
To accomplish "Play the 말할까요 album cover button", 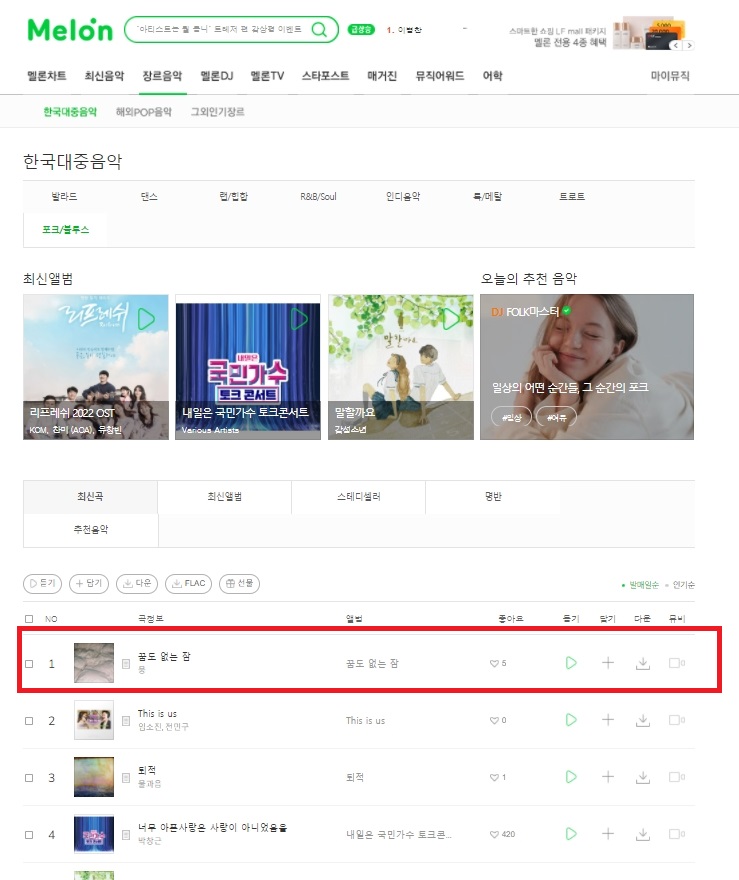I will [x=452, y=319].
